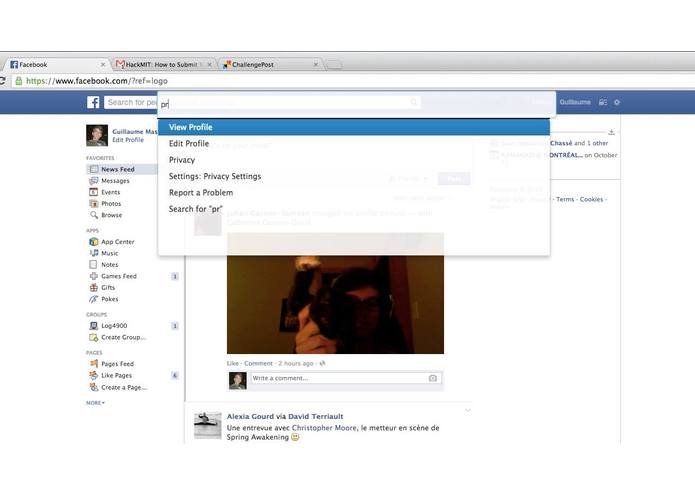Click the browser address bar URL
Screen dimensions: 695x494
tap(97, 81)
